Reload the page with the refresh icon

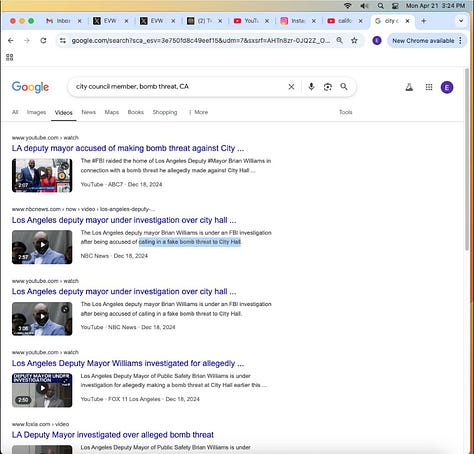[x=43, y=41]
